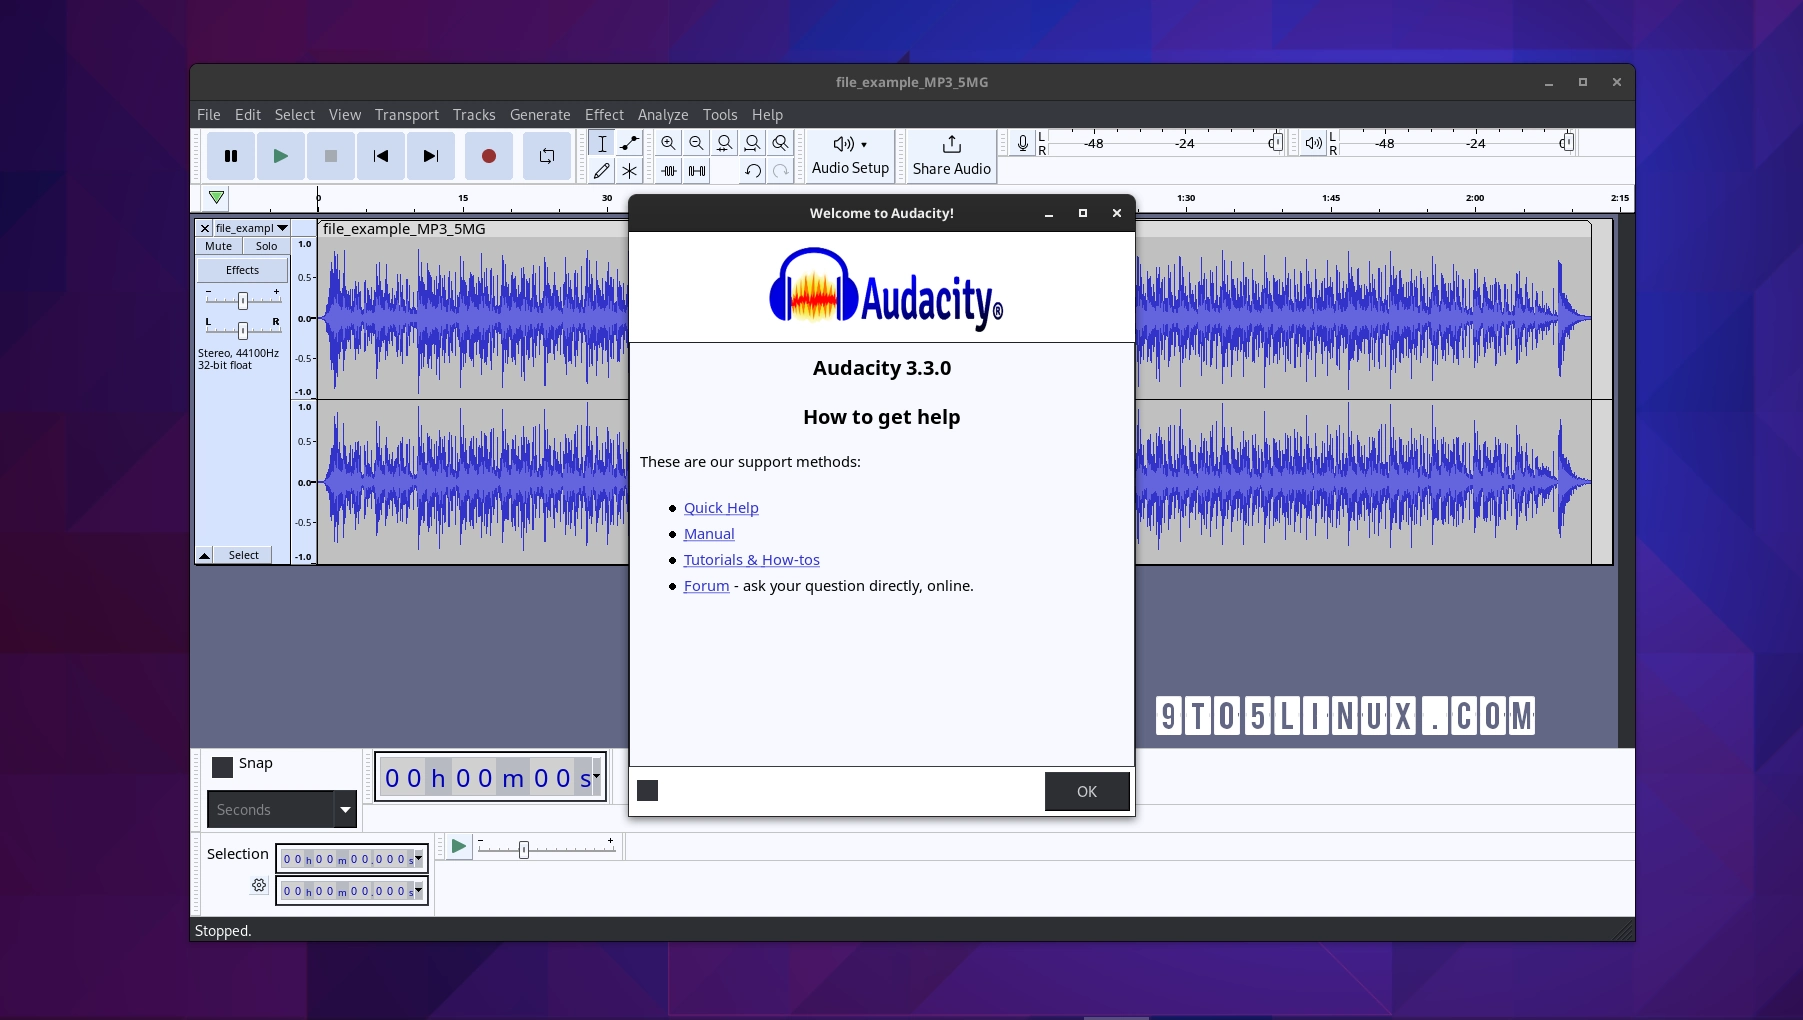This screenshot has width=1803, height=1020.
Task: Click OK in the welcome dialog
Action: (1086, 791)
